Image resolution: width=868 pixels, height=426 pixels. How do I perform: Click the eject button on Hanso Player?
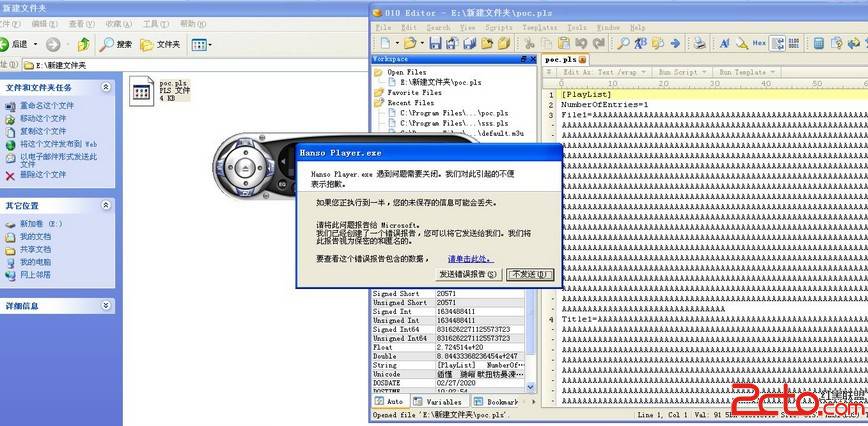pos(245,167)
